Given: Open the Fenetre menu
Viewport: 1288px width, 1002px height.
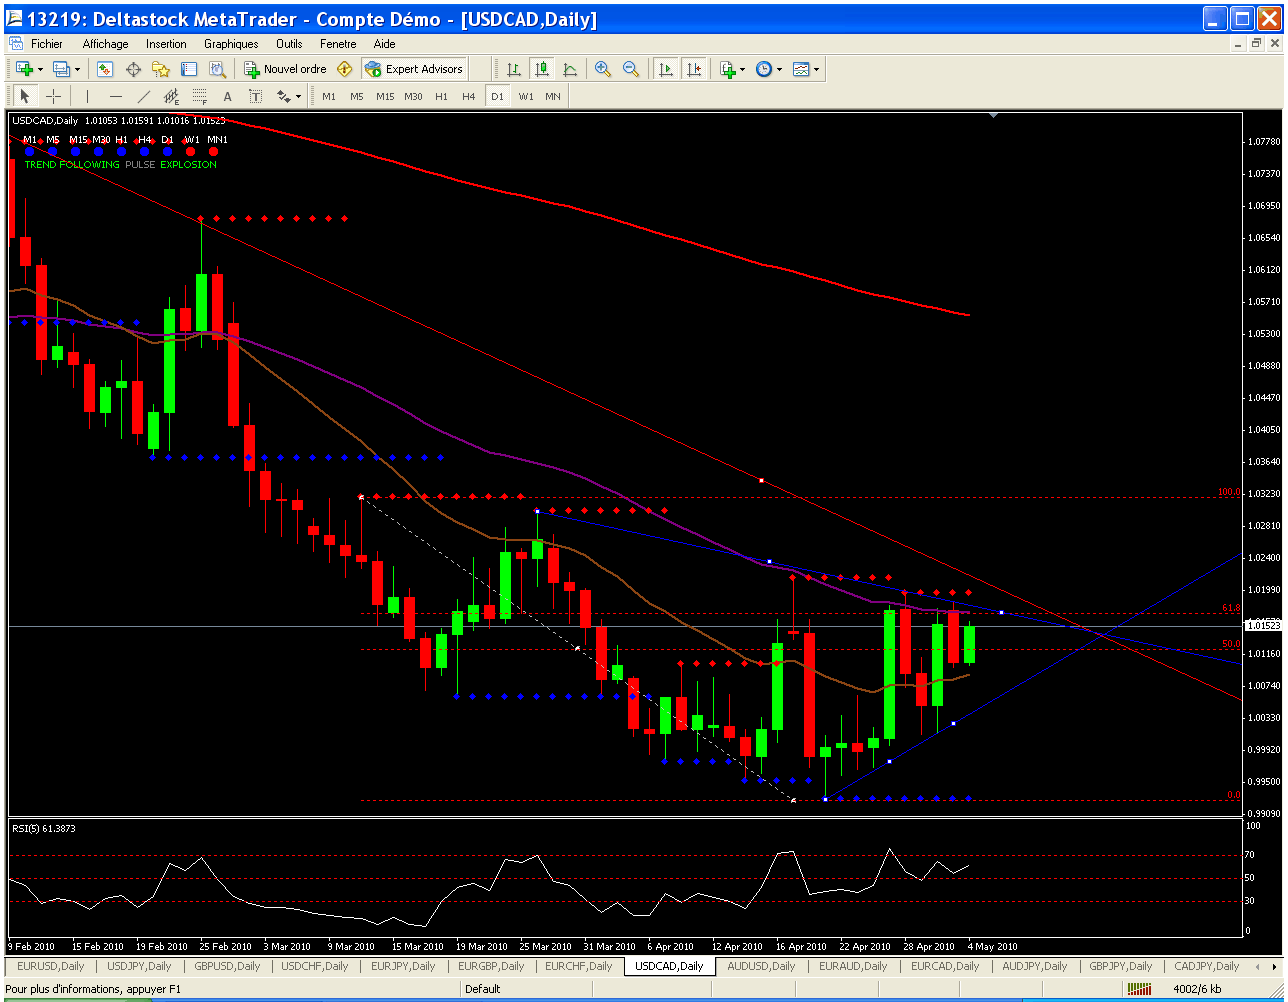Looking at the screenshot, I should tap(338, 44).
